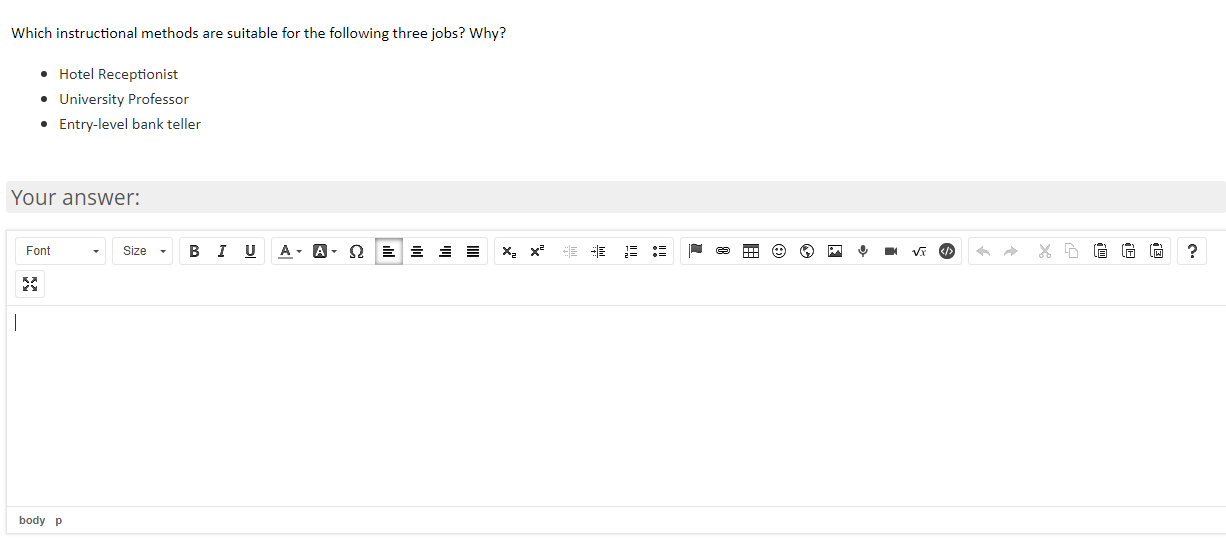Insert a bulleted list
The width and height of the screenshot is (1226, 545).
click(x=659, y=251)
